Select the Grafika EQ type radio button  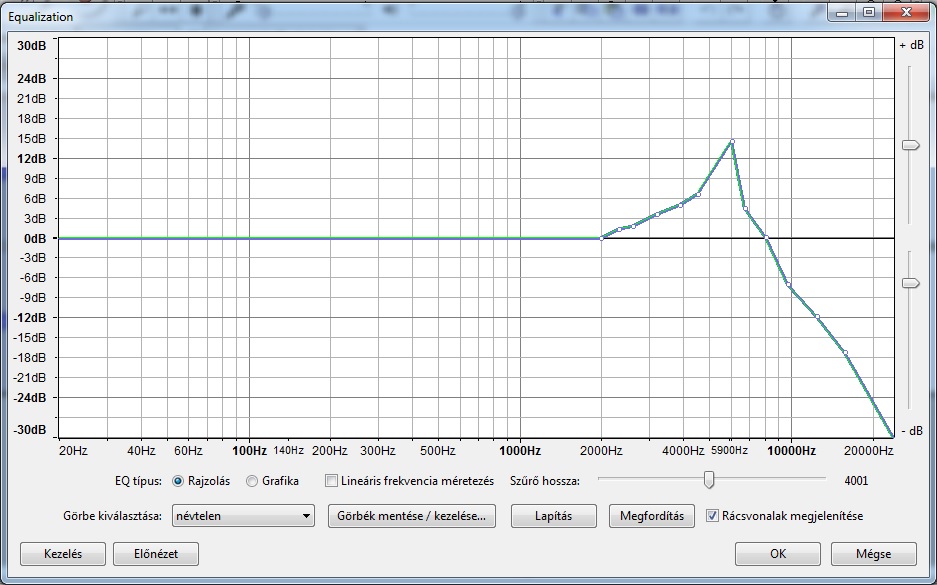click(252, 481)
